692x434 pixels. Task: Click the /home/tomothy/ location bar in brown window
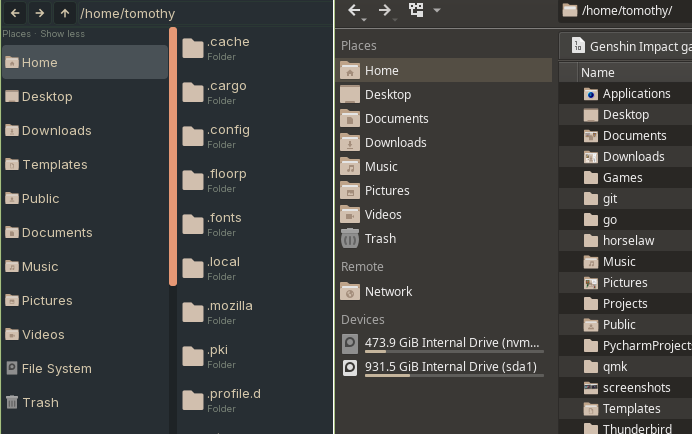click(x=626, y=11)
